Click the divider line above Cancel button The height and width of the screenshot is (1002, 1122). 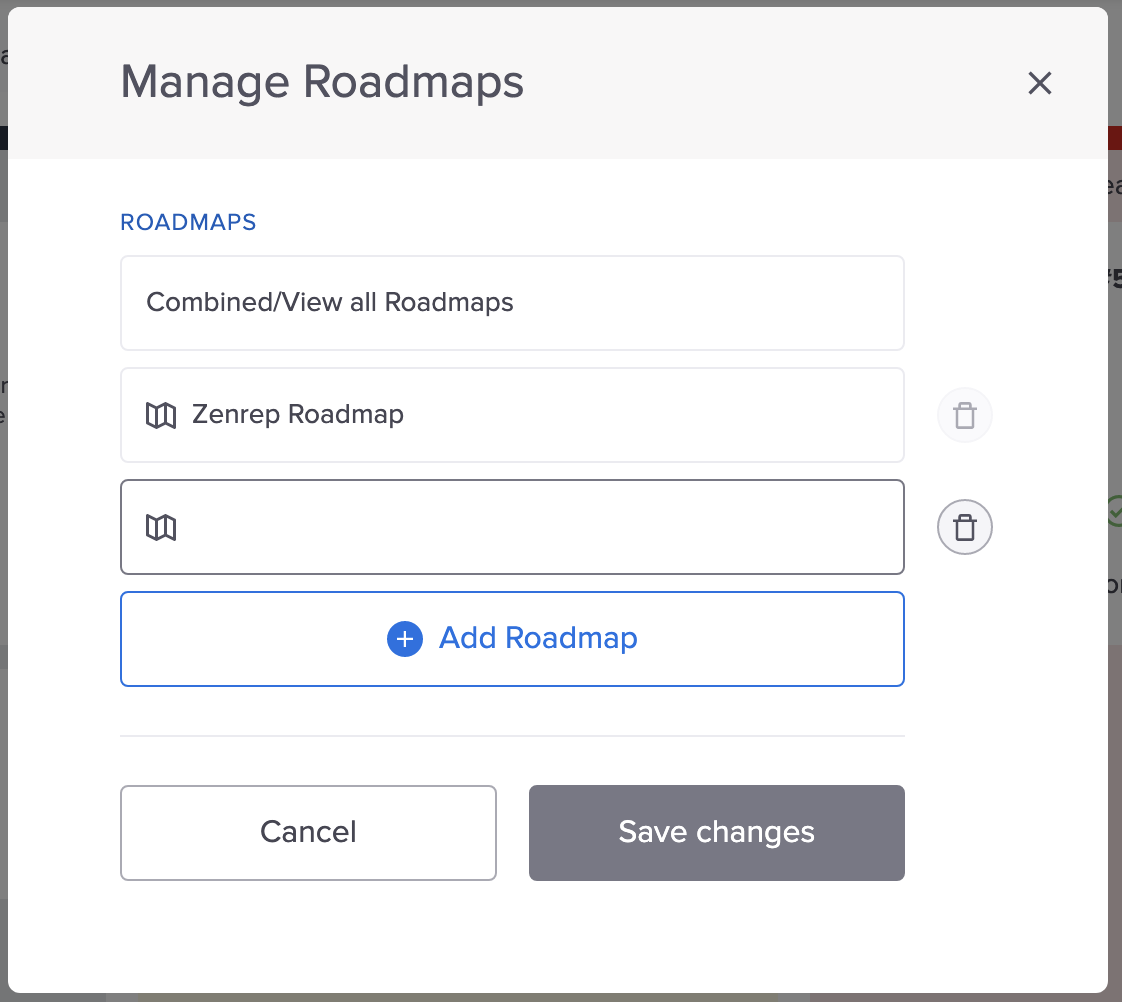click(x=512, y=736)
